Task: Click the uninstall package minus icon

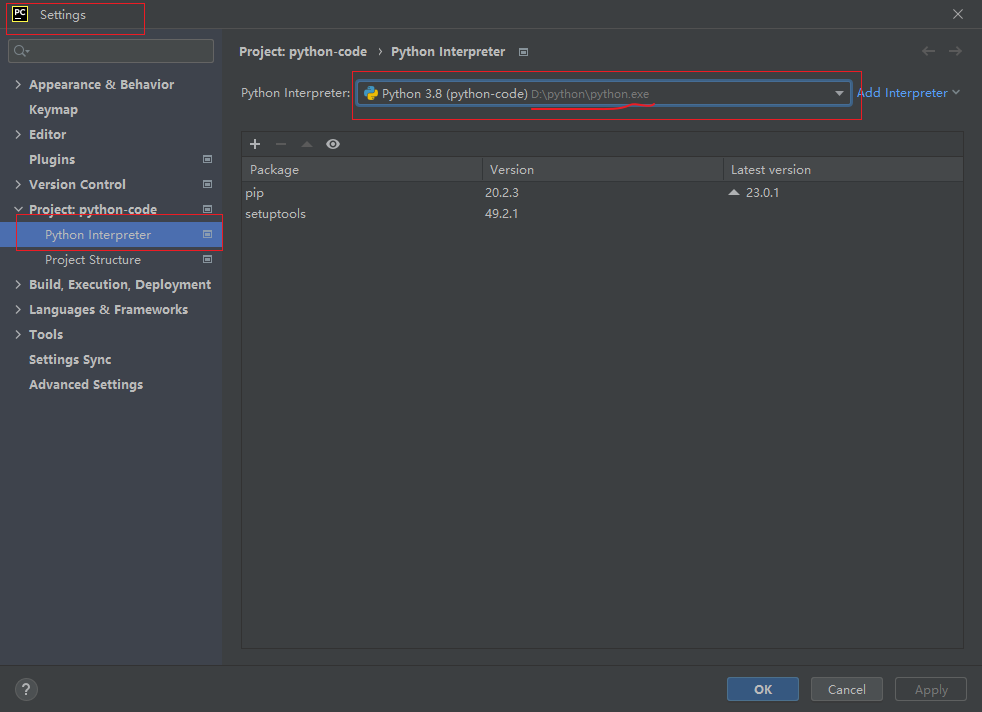Action: pos(281,144)
